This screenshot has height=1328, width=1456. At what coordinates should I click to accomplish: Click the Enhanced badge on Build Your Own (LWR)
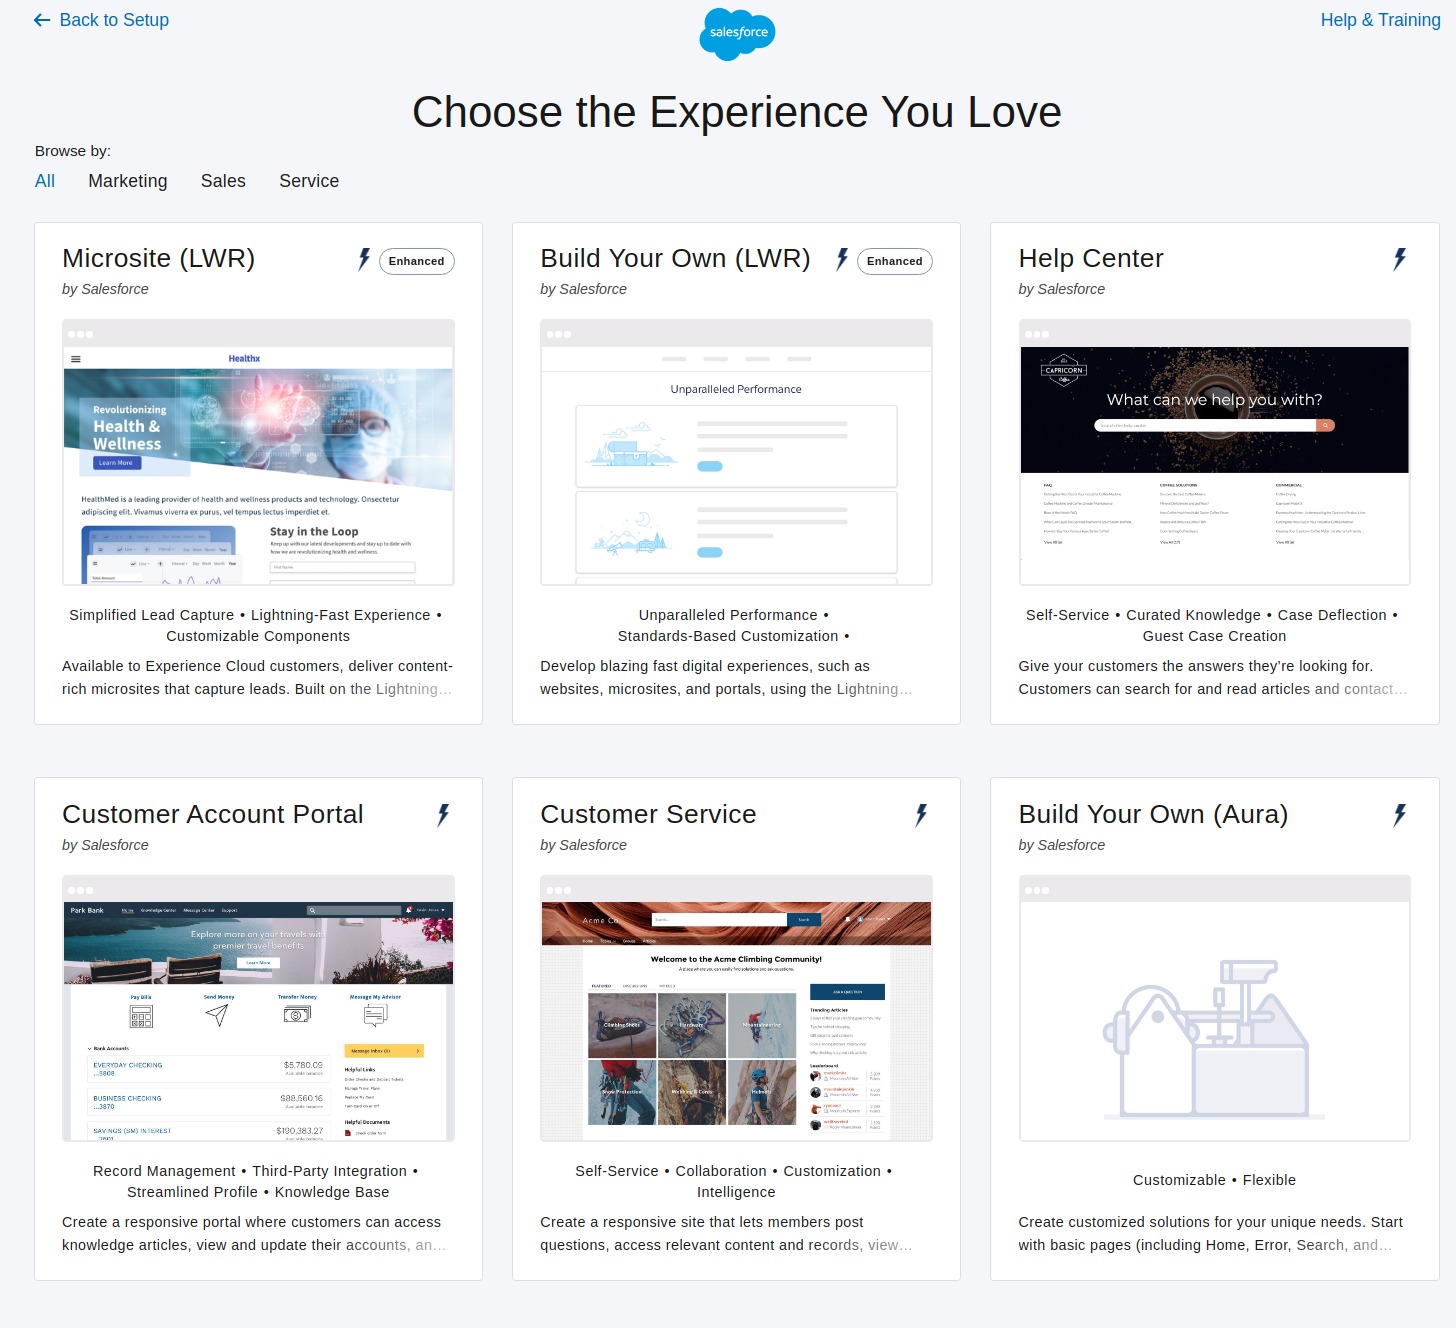click(894, 261)
